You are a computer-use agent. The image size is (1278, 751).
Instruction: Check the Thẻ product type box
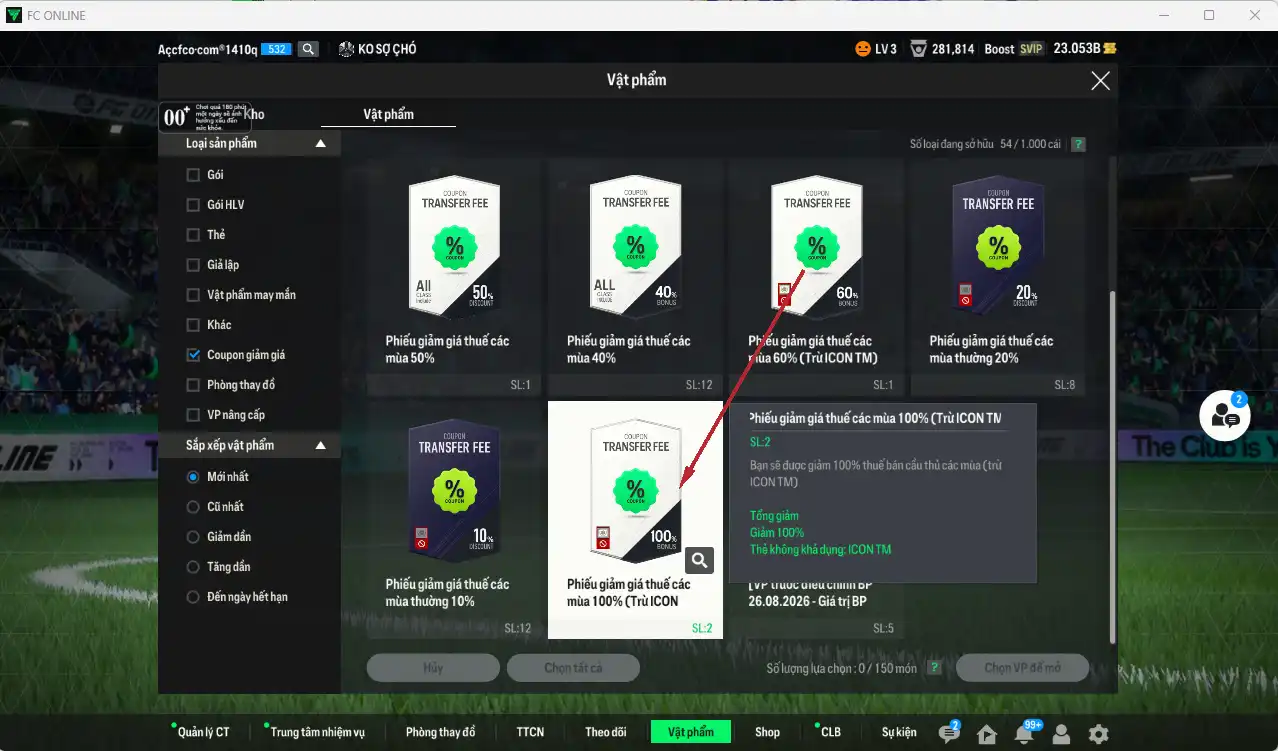click(193, 235)
